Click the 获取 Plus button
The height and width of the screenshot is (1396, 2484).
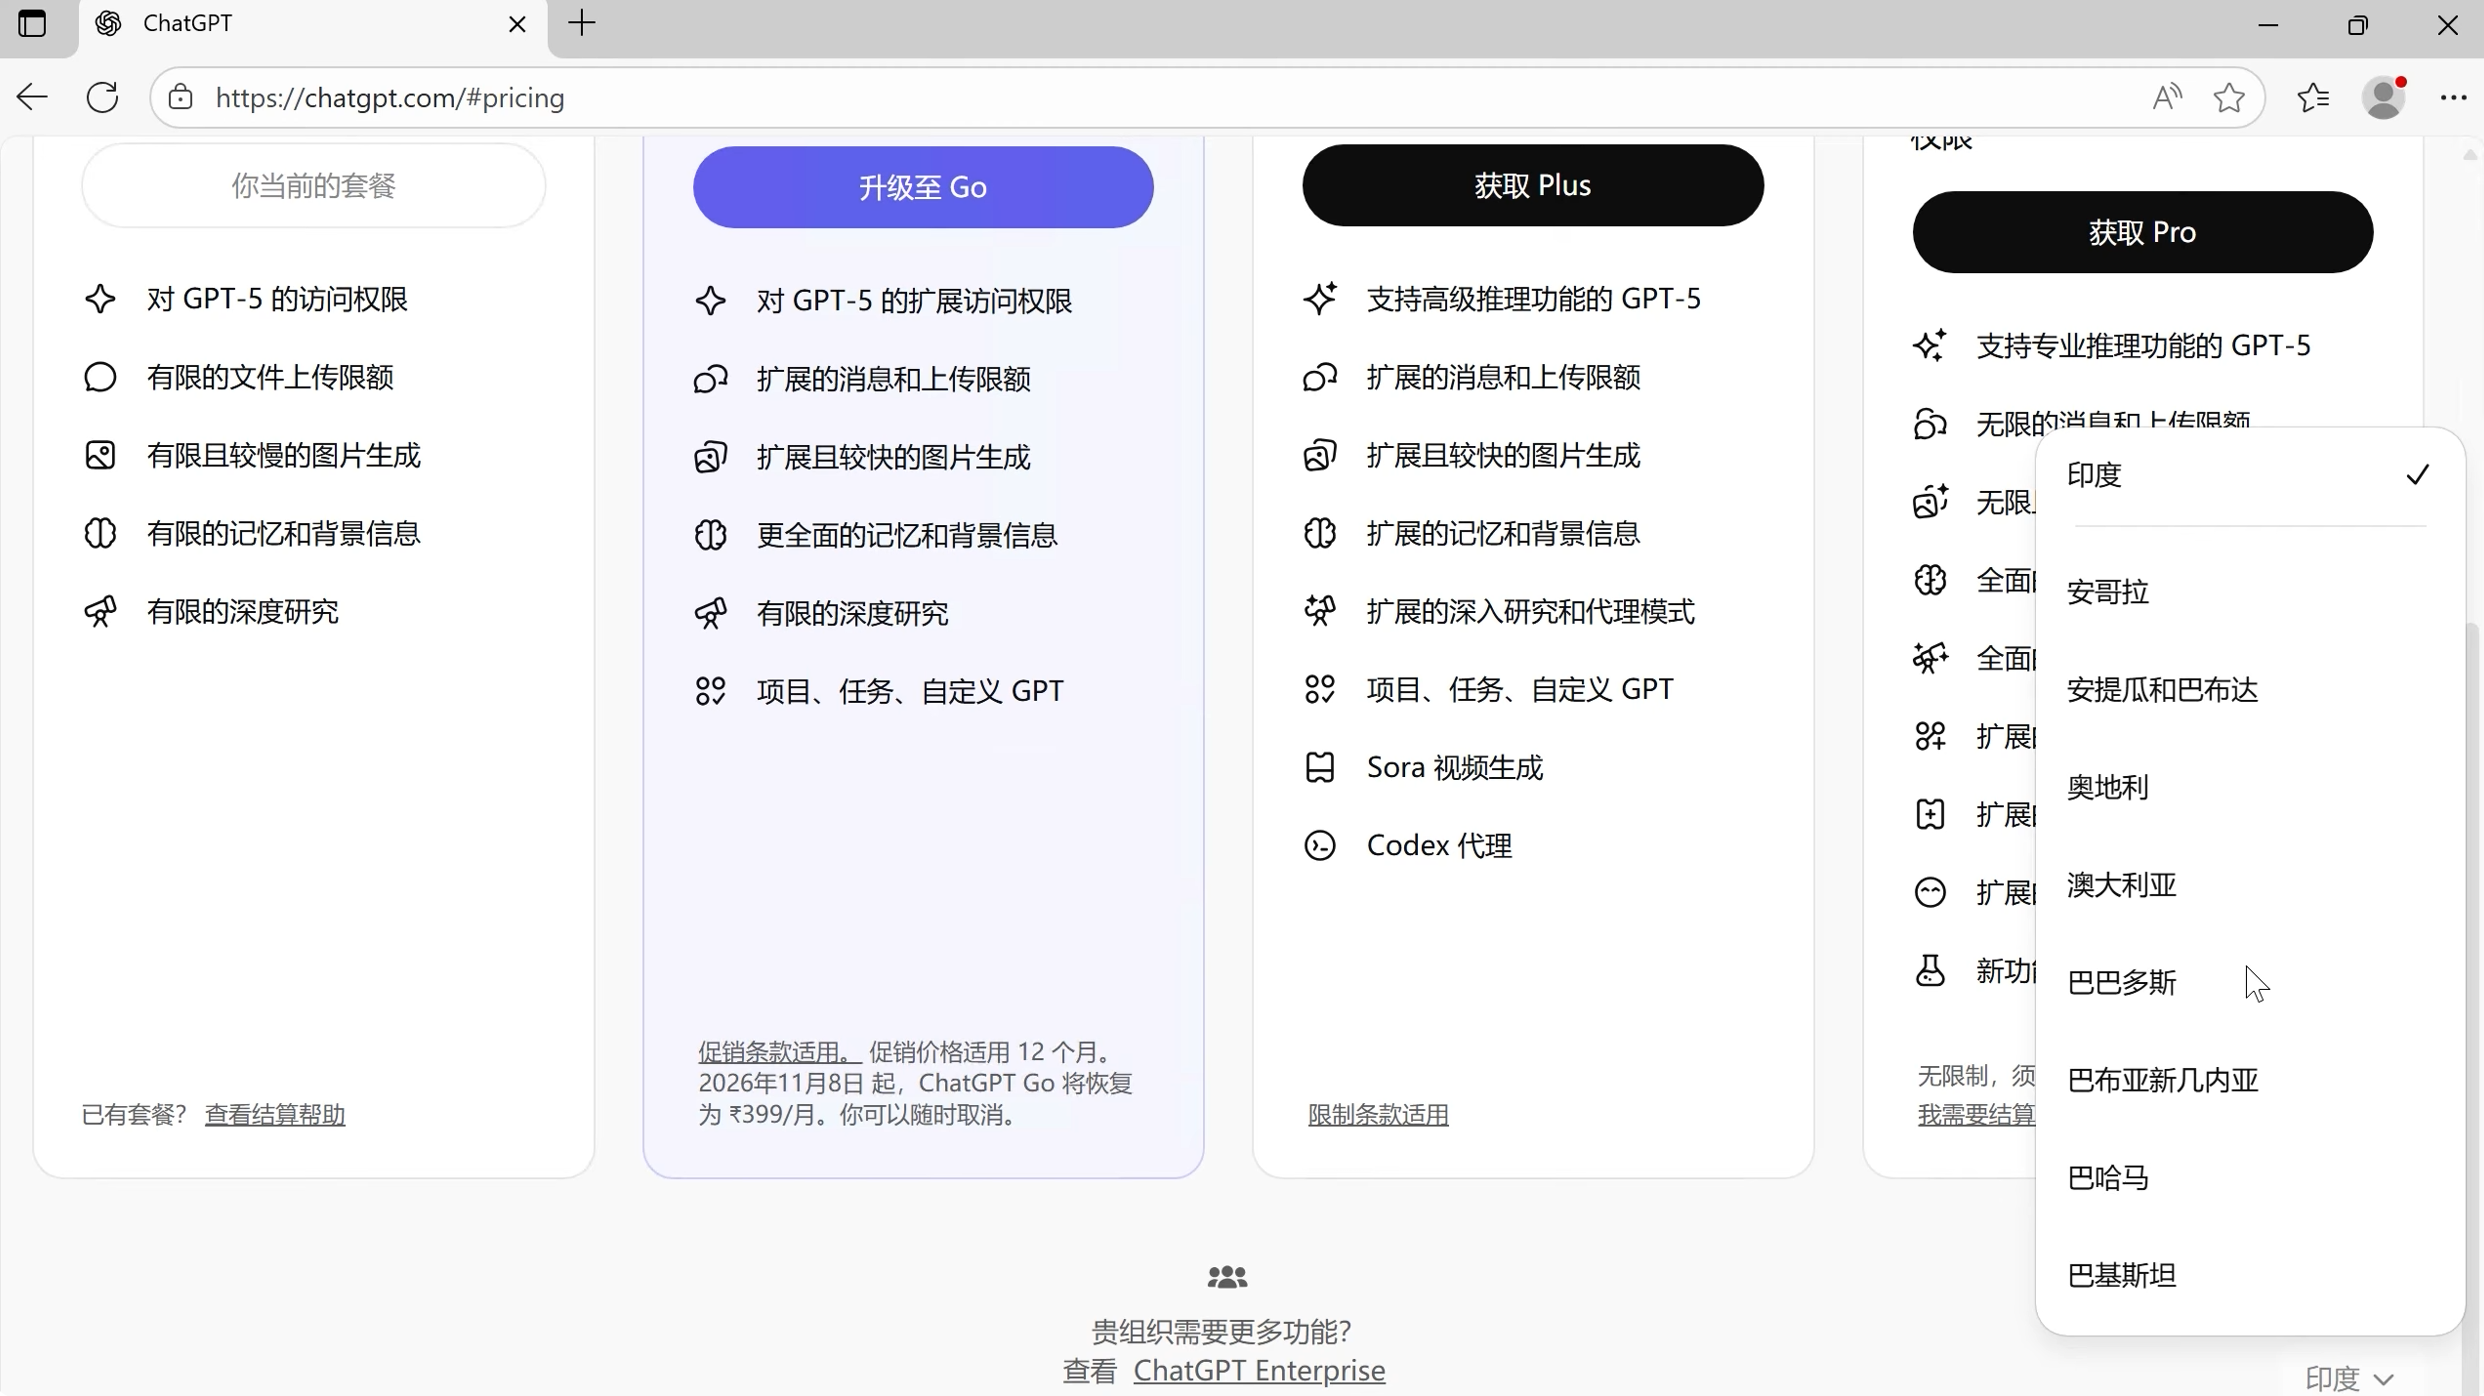click(1532, 185)
